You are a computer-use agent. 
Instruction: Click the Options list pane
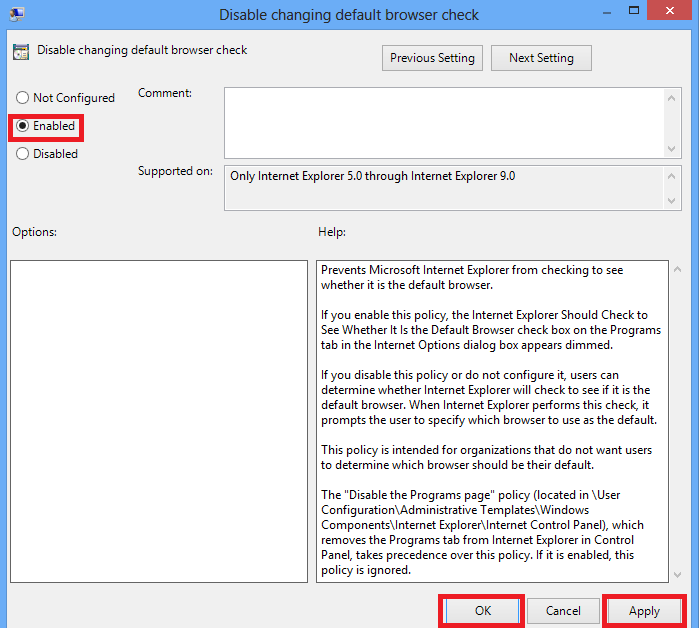159,421
